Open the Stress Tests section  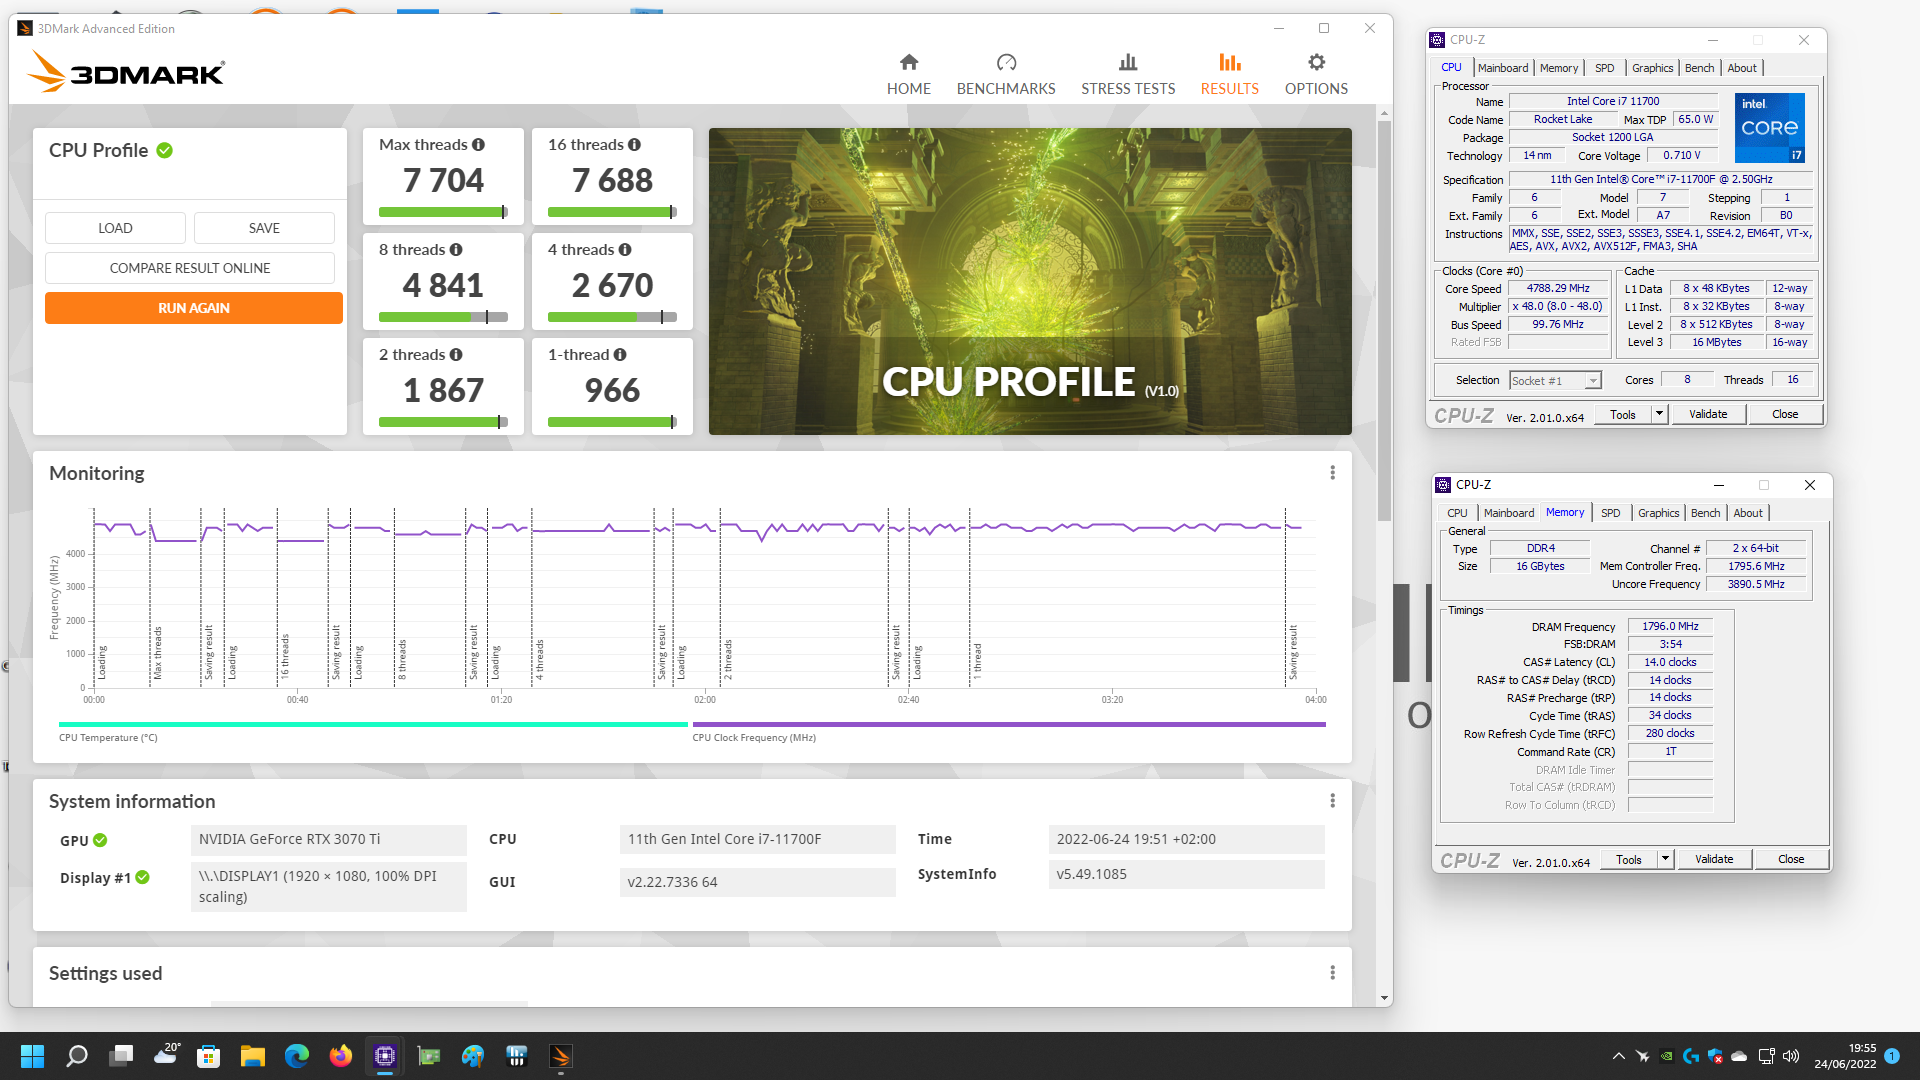pos(1128,75)
